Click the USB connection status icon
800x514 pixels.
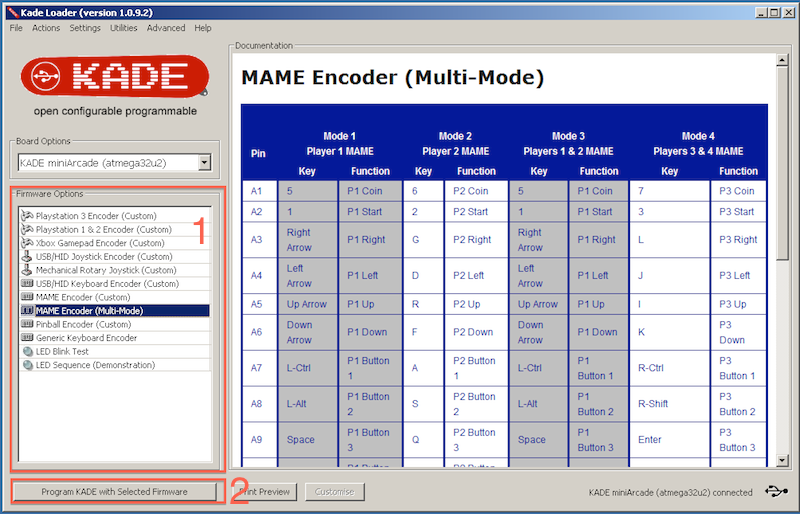776,492
